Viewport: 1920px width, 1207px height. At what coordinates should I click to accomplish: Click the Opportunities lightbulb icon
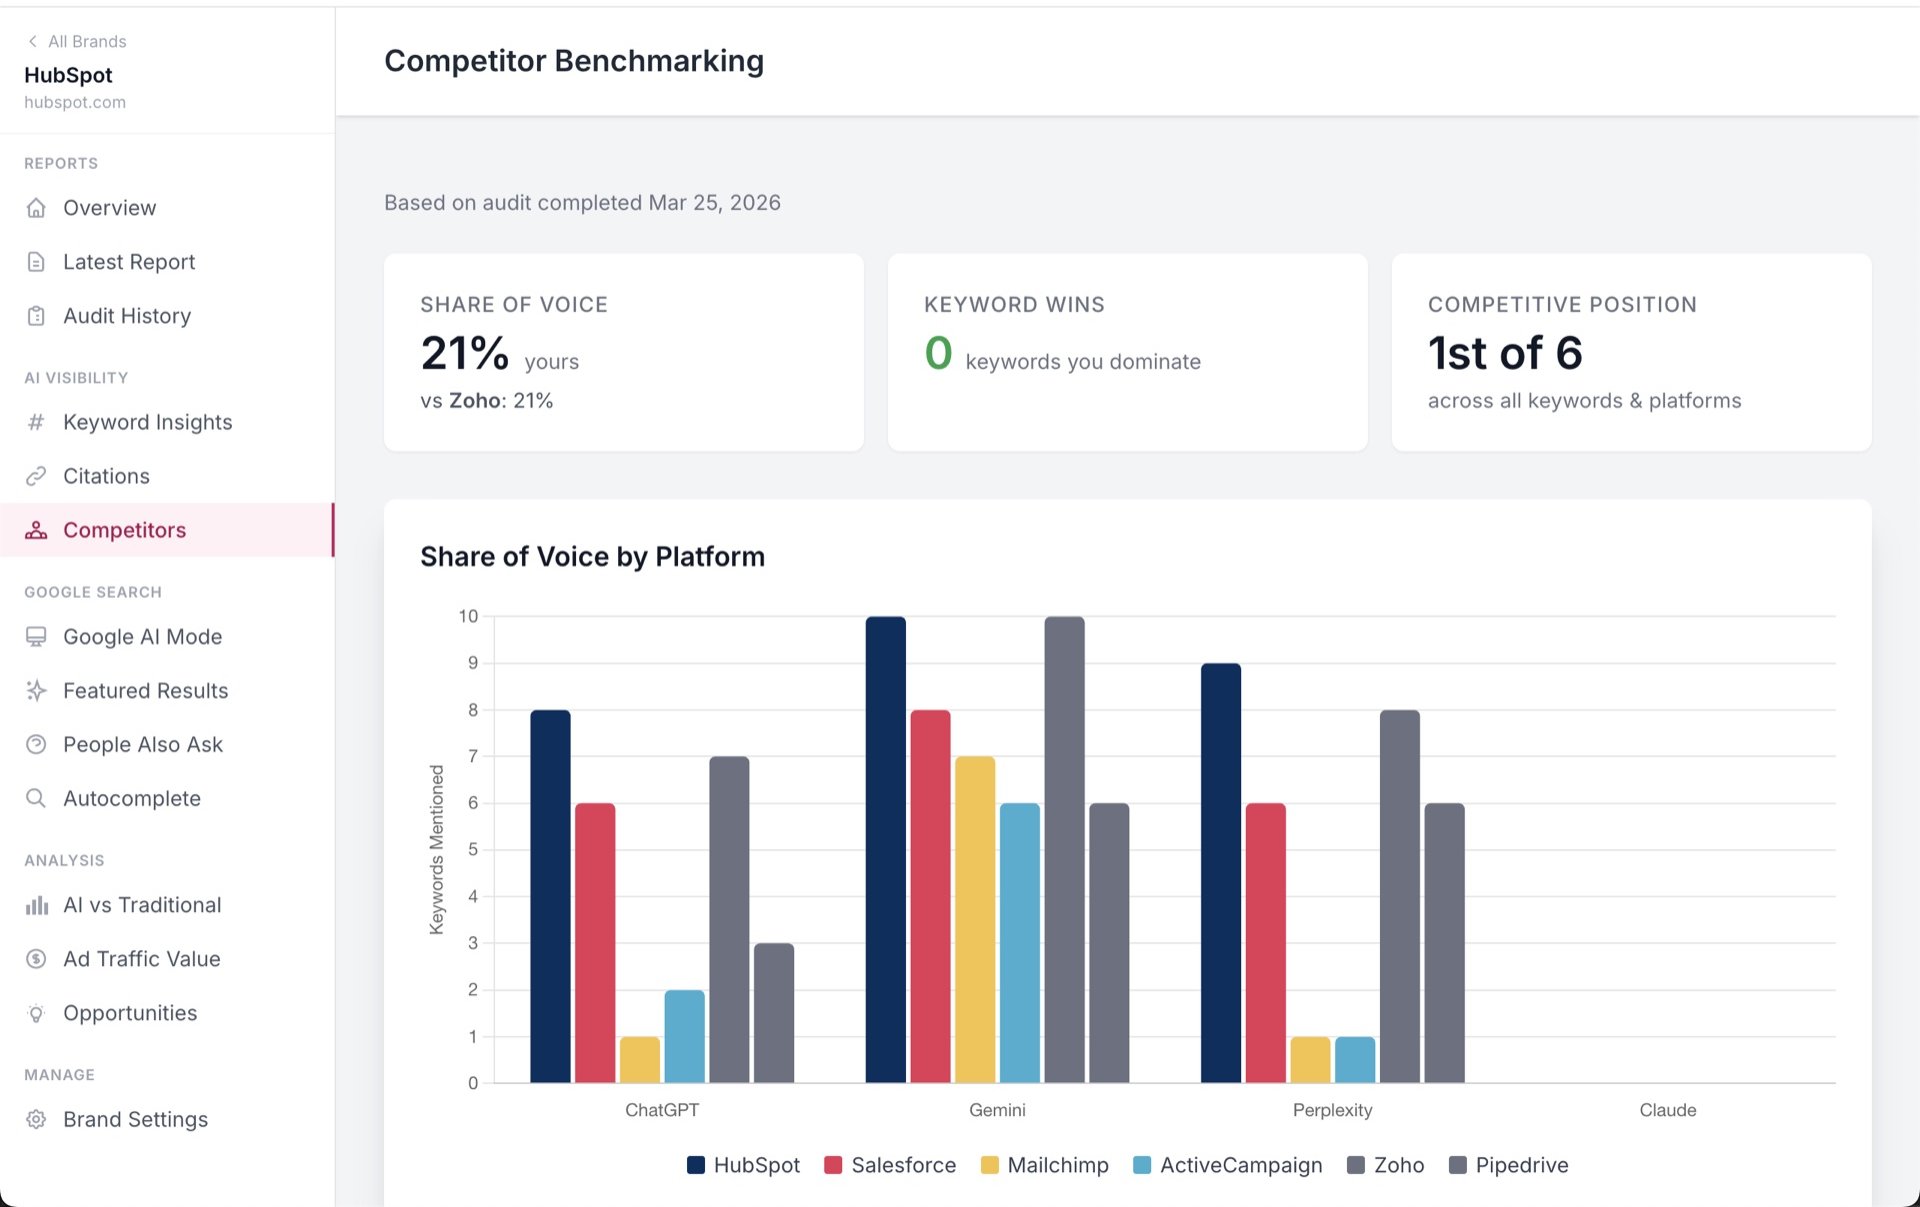pos(36,1013)
